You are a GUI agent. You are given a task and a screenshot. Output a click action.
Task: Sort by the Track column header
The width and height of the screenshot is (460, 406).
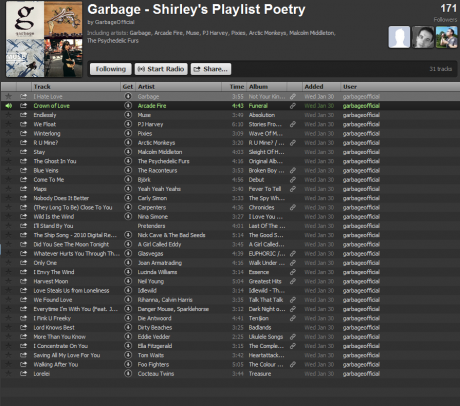pos(76,87)
